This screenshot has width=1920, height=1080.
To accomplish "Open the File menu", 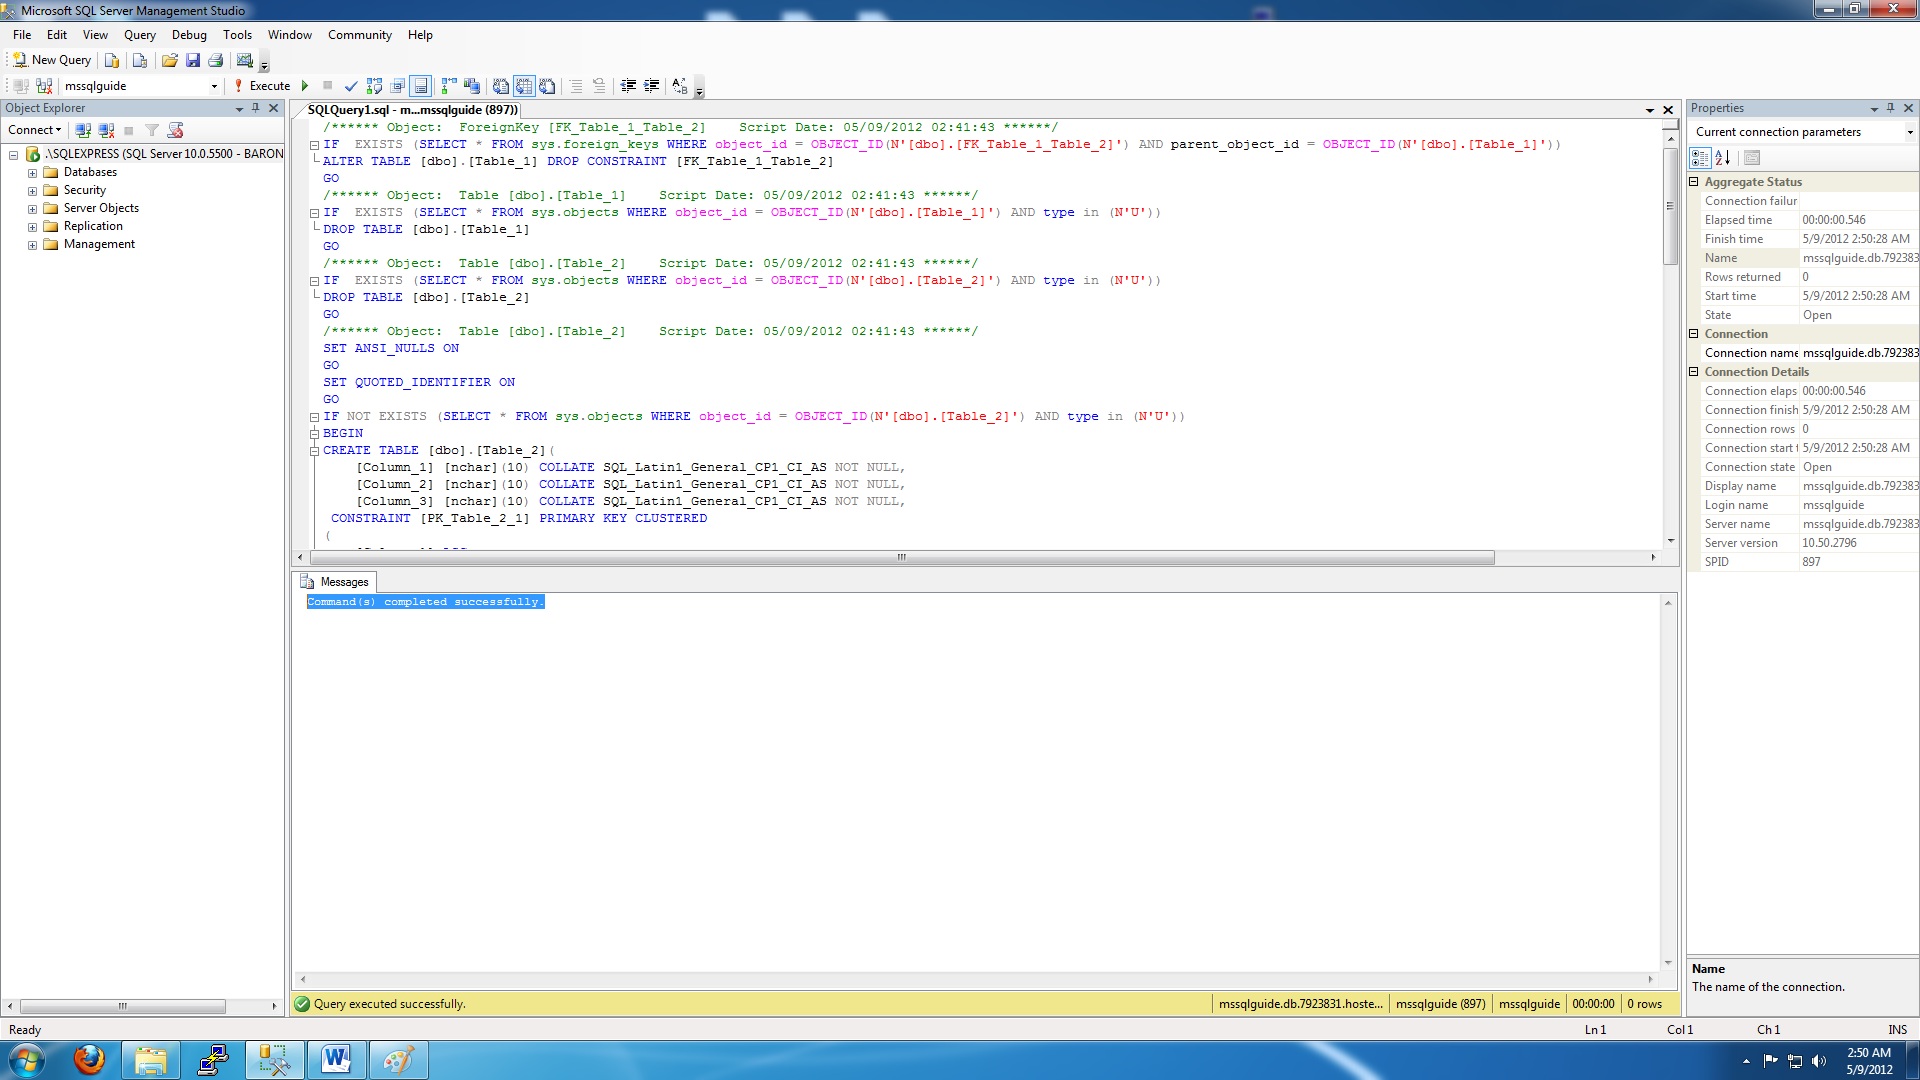I will [x=22, y=35].
